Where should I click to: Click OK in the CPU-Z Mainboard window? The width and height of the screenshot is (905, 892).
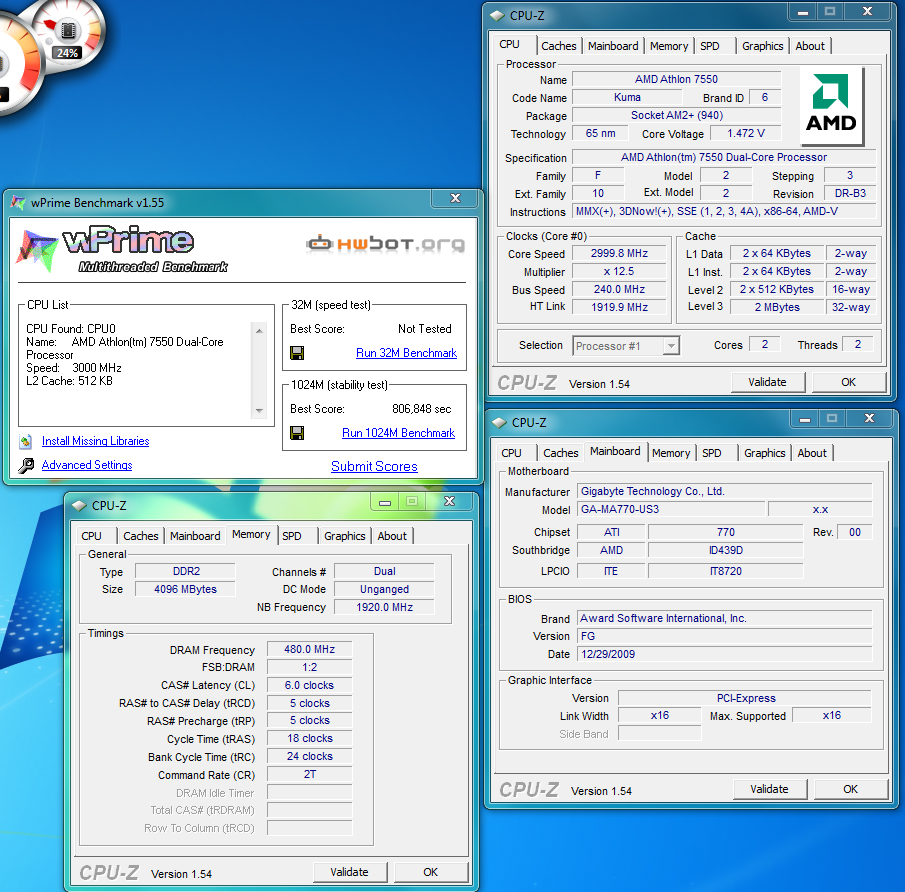(850, 789)
